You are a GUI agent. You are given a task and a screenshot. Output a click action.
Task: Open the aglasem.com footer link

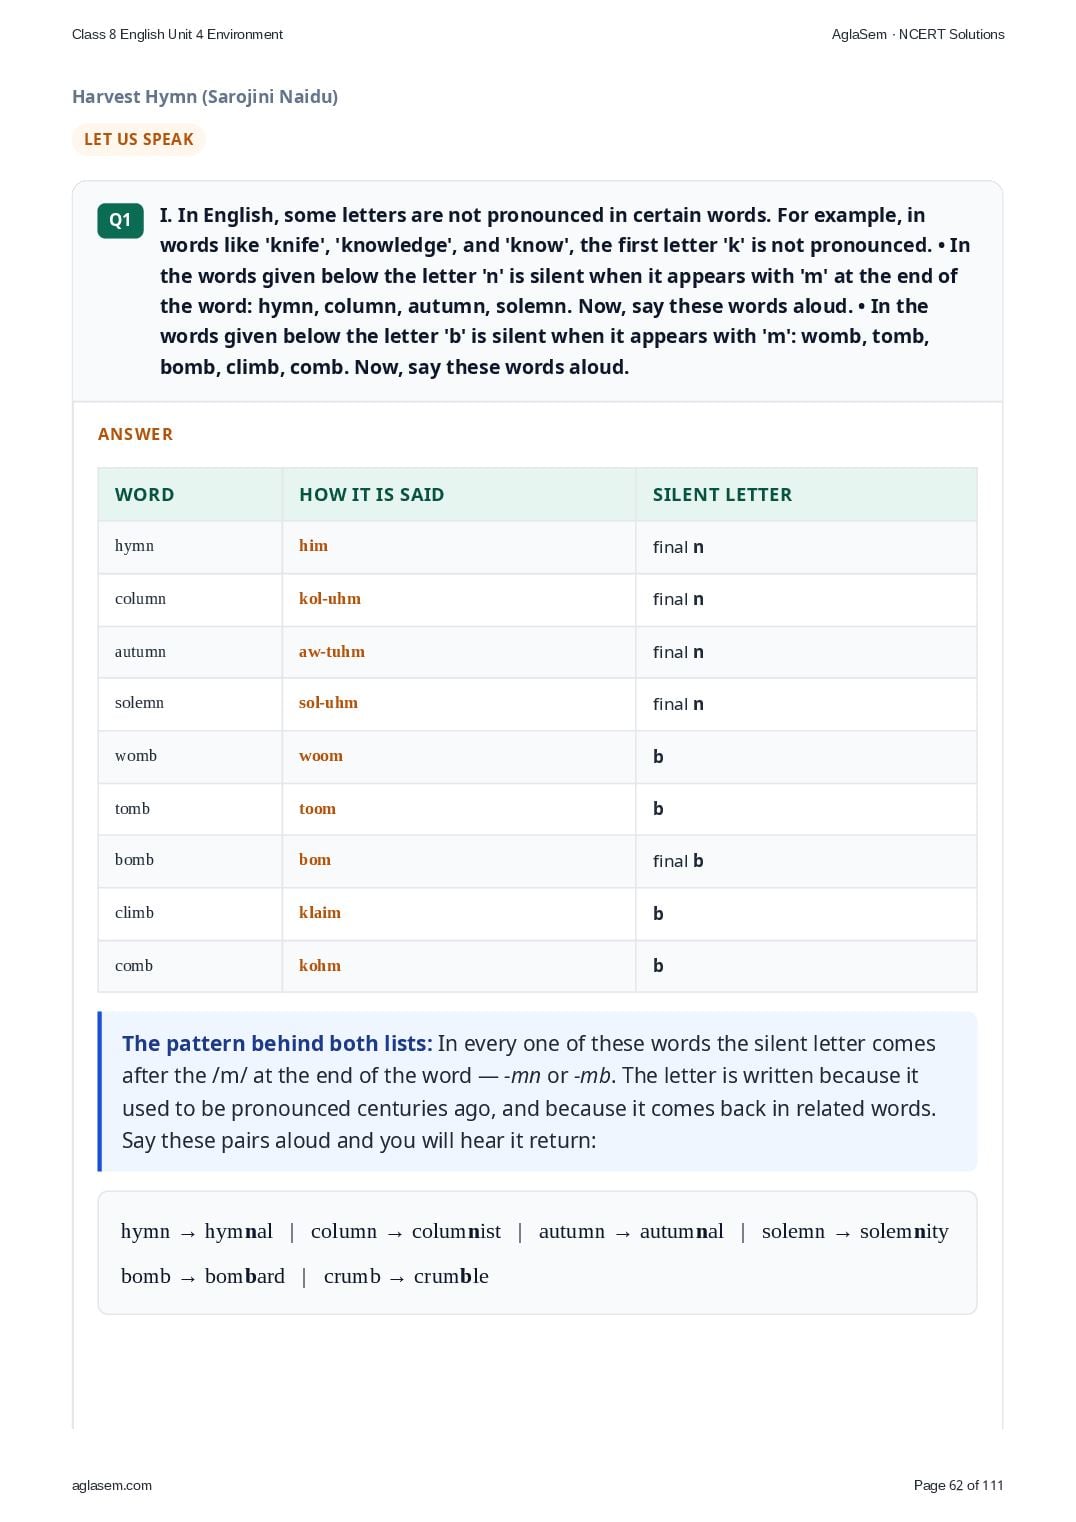[x=112, y=1485]
